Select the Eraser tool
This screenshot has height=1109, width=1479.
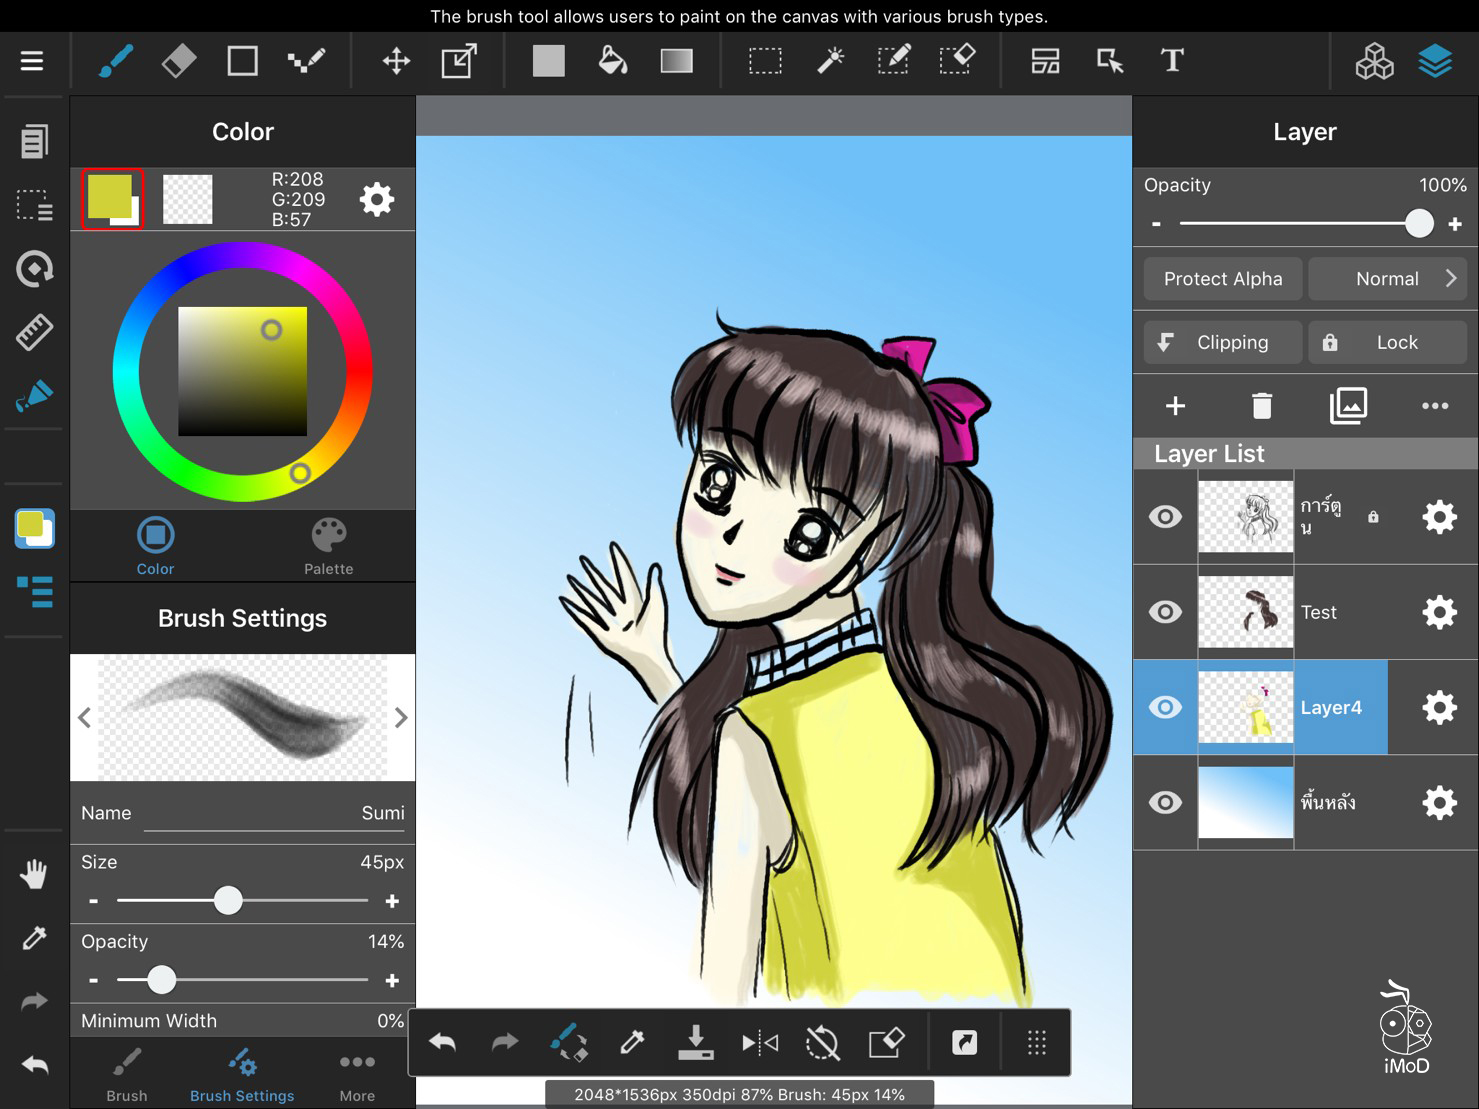[179, 60]
